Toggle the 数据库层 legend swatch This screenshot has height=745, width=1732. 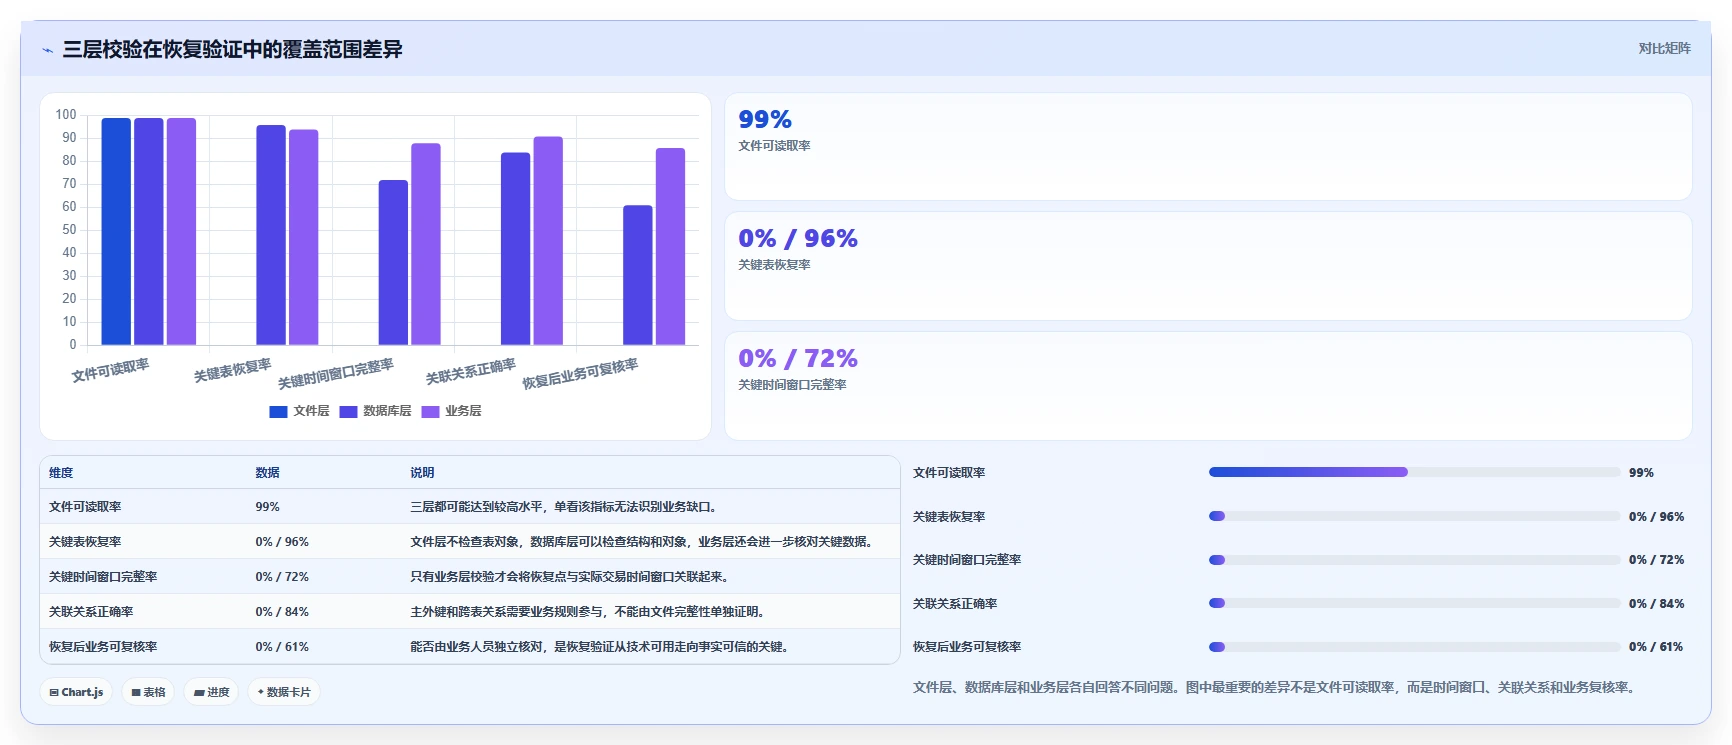tap(348, 411)
